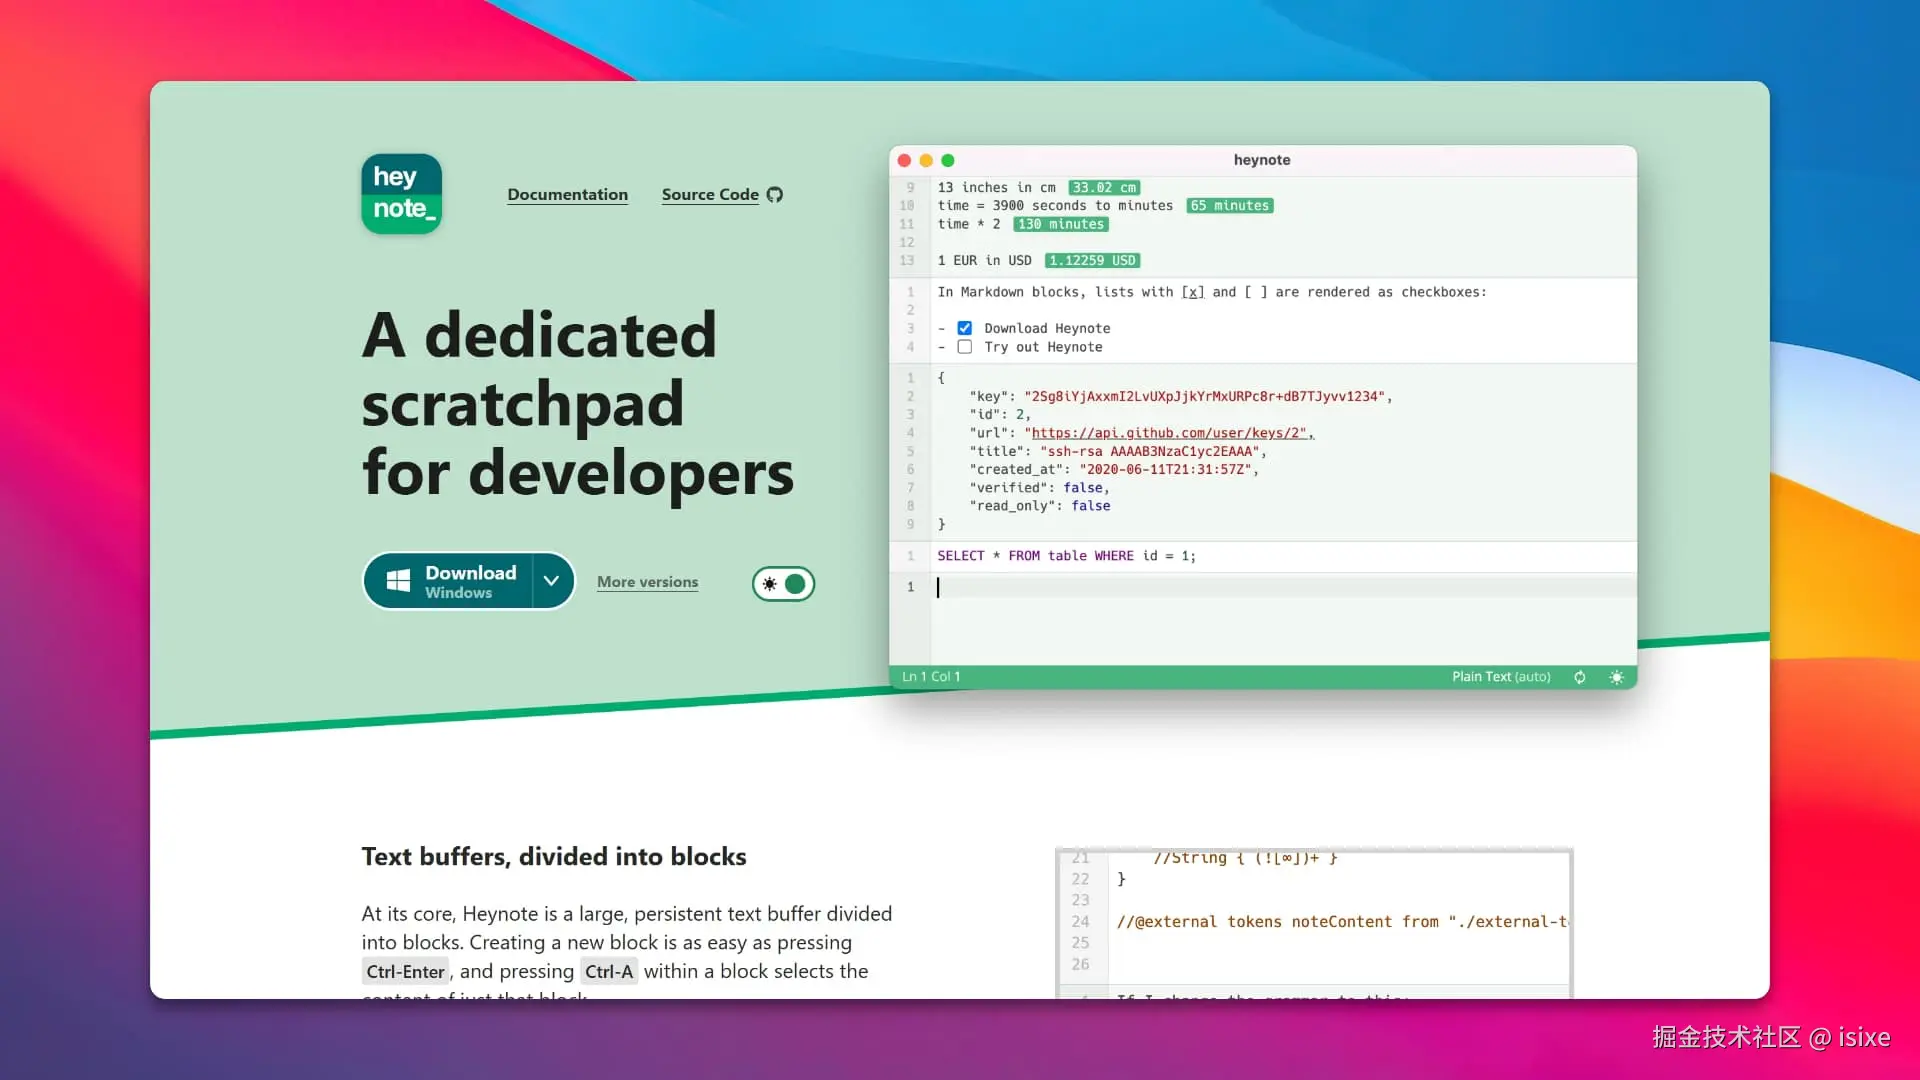The height and width of the screenshot is (1080, 1920).
Task: Open More versions download list
Action: click(647, 582)
